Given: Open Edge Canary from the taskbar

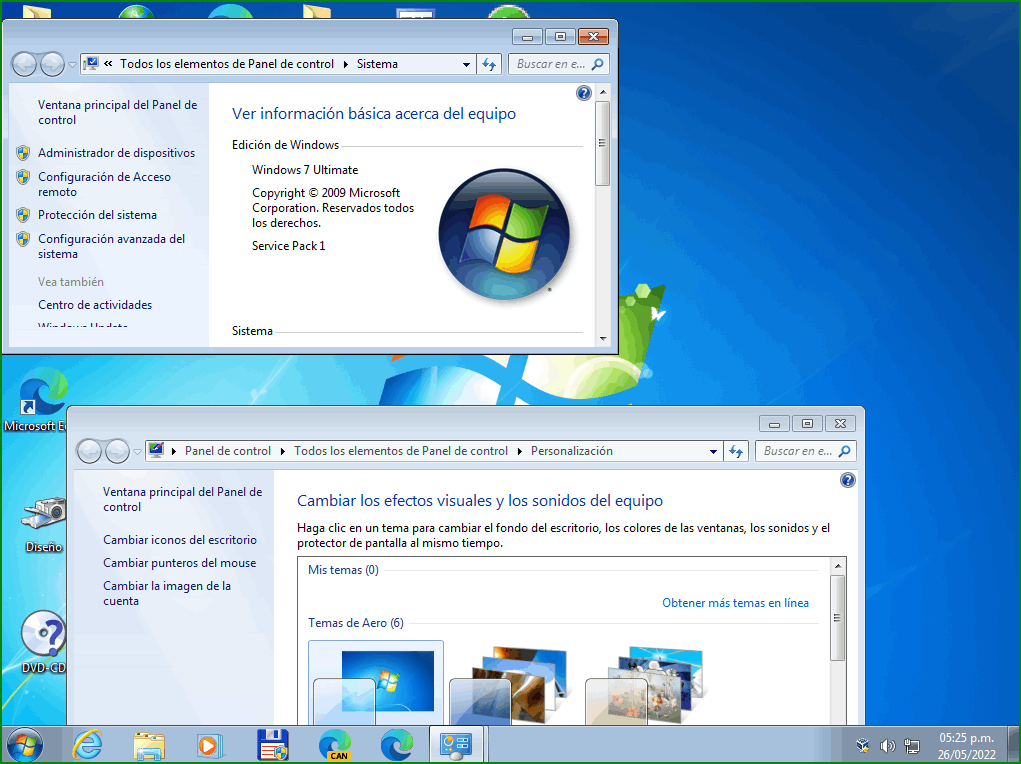Looking at the screenshot, I should pos(335,745).
